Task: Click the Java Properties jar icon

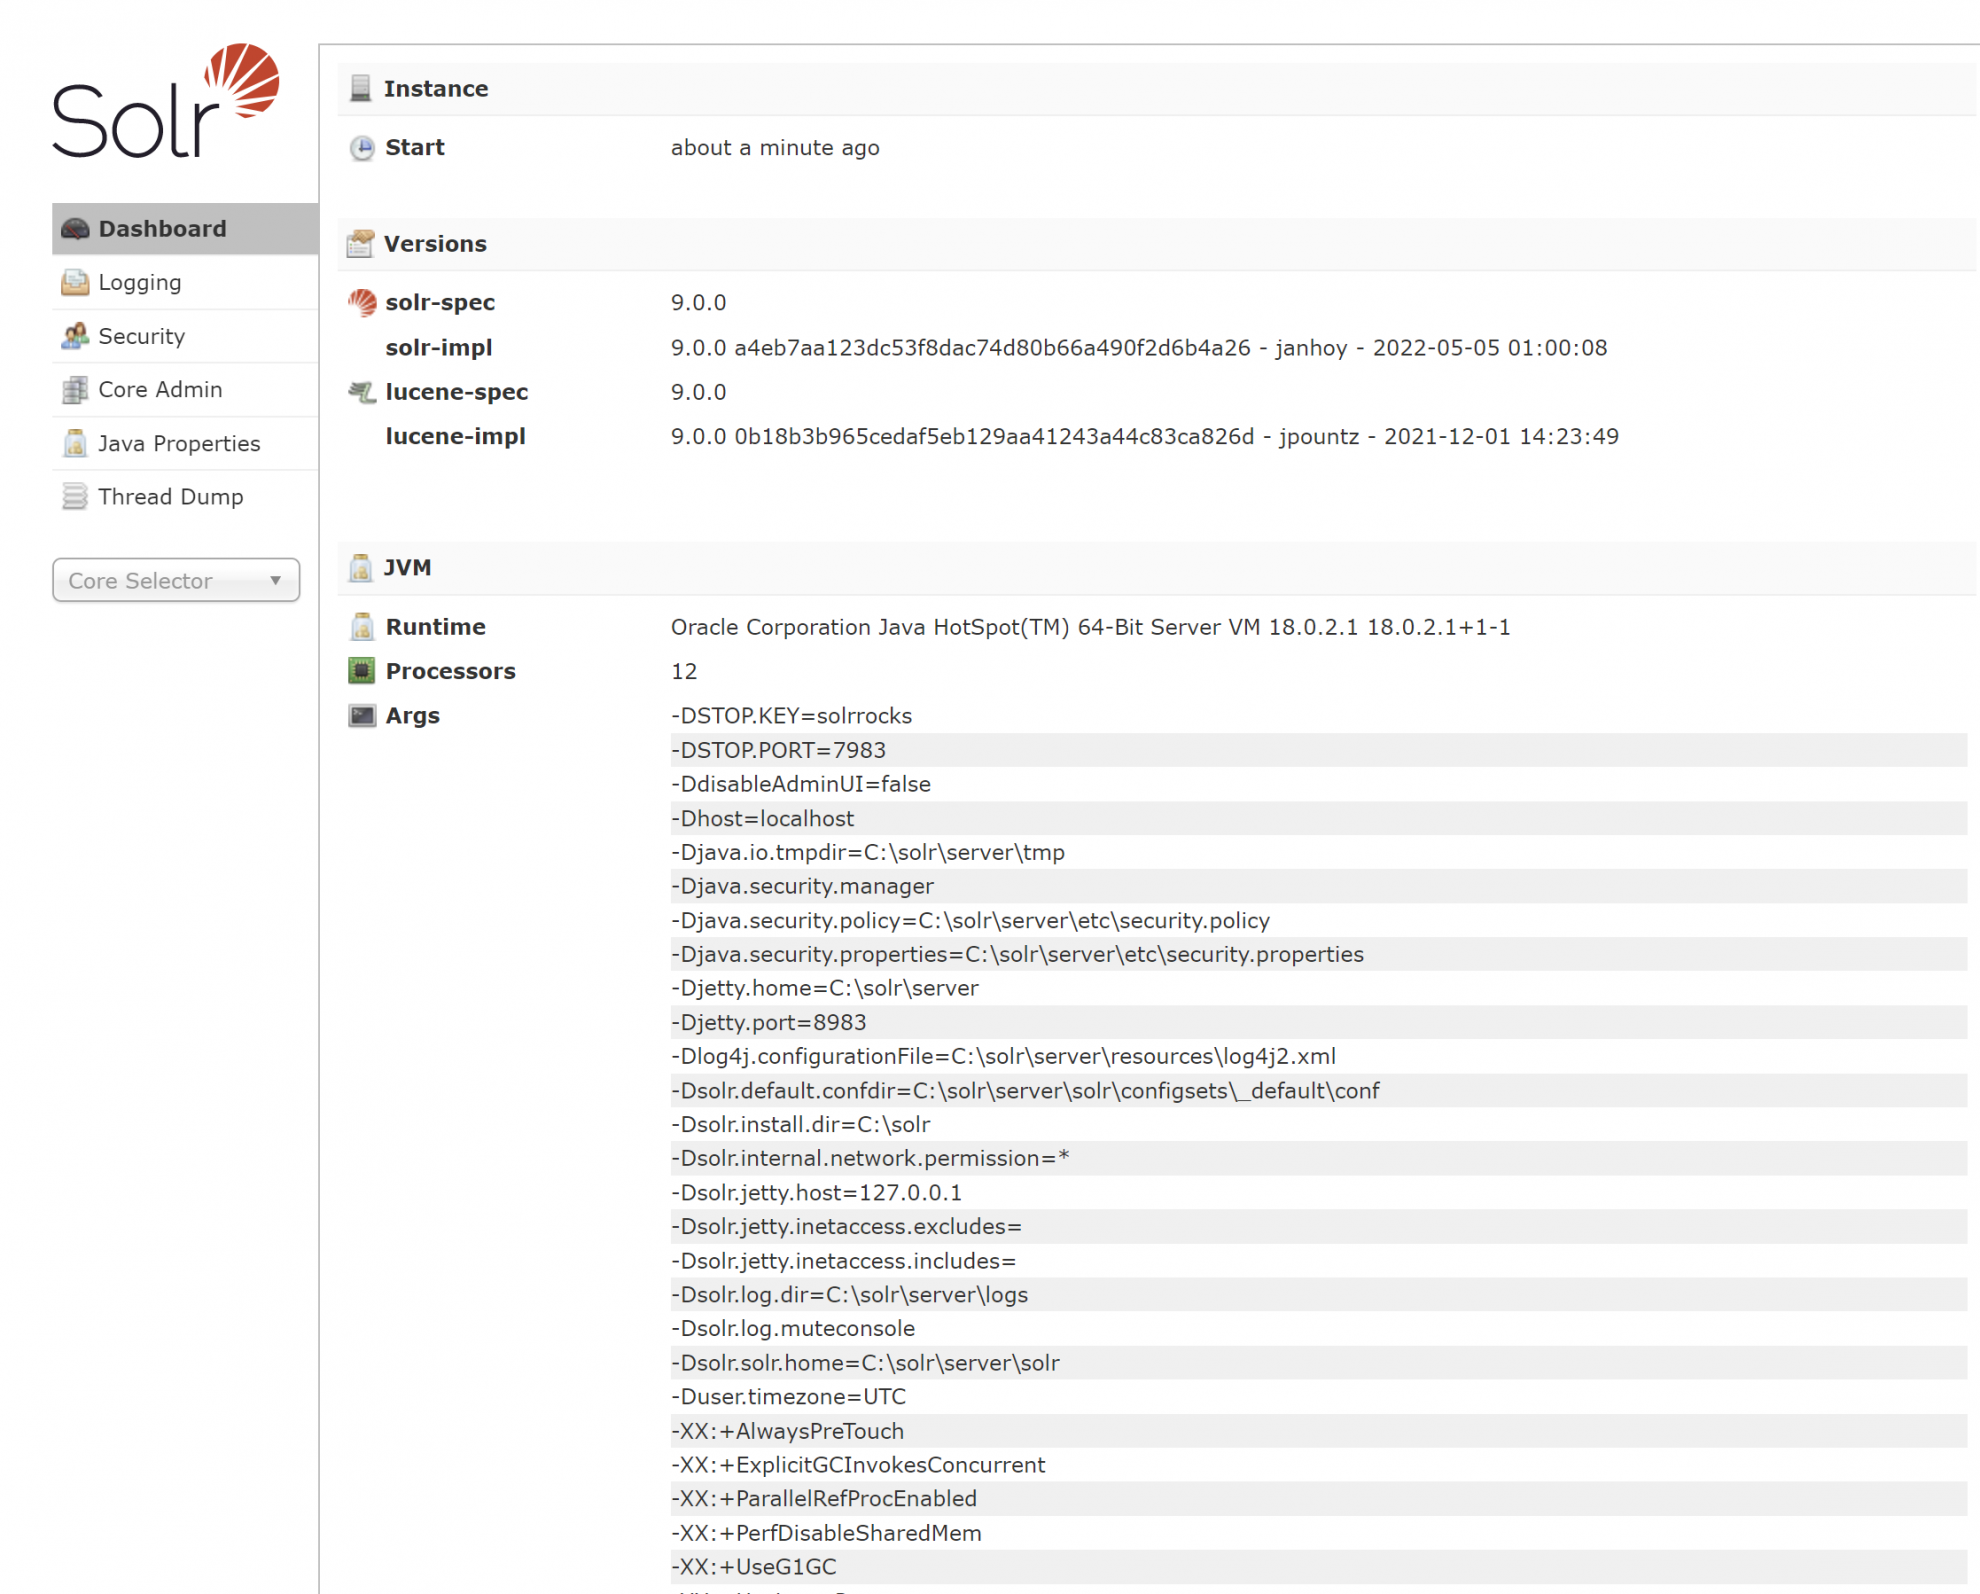Action: (74, 443)
